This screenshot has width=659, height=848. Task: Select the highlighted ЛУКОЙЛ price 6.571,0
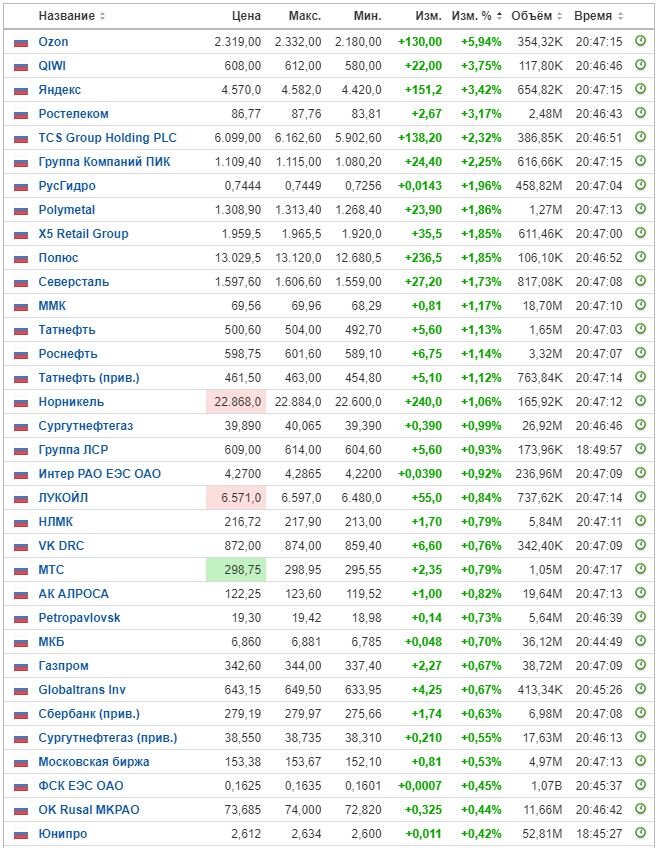(236, 498)
